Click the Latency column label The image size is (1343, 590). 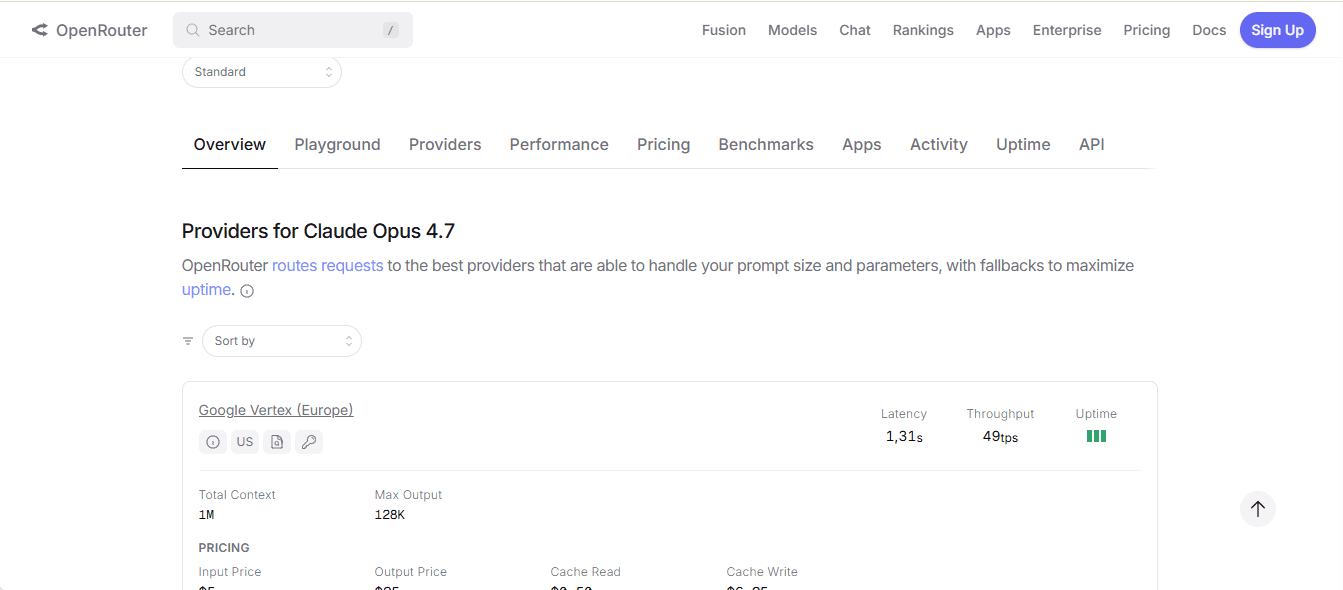904,414
